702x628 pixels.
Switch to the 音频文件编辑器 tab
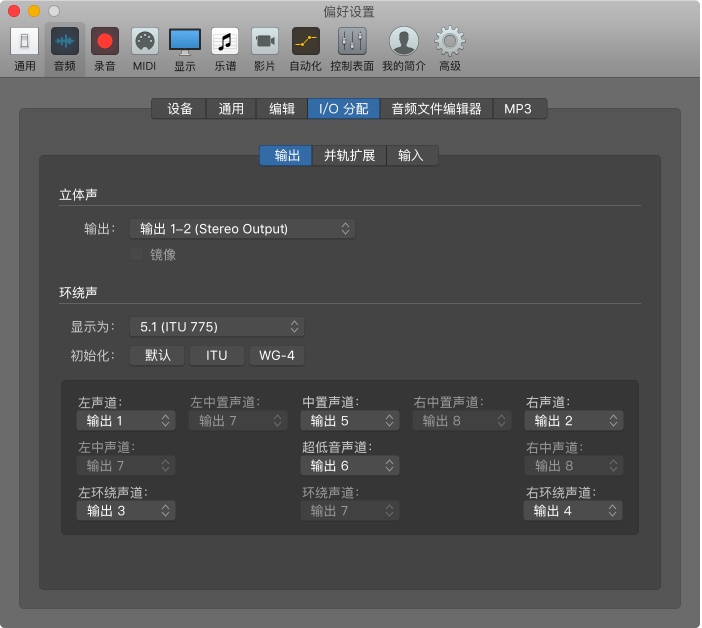[x=437, y=109]
